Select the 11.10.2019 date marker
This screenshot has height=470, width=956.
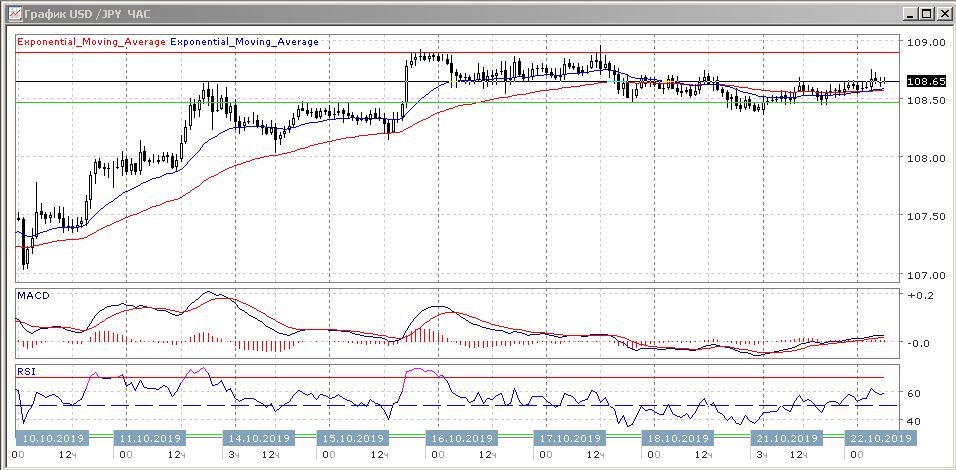coord(150,438)
